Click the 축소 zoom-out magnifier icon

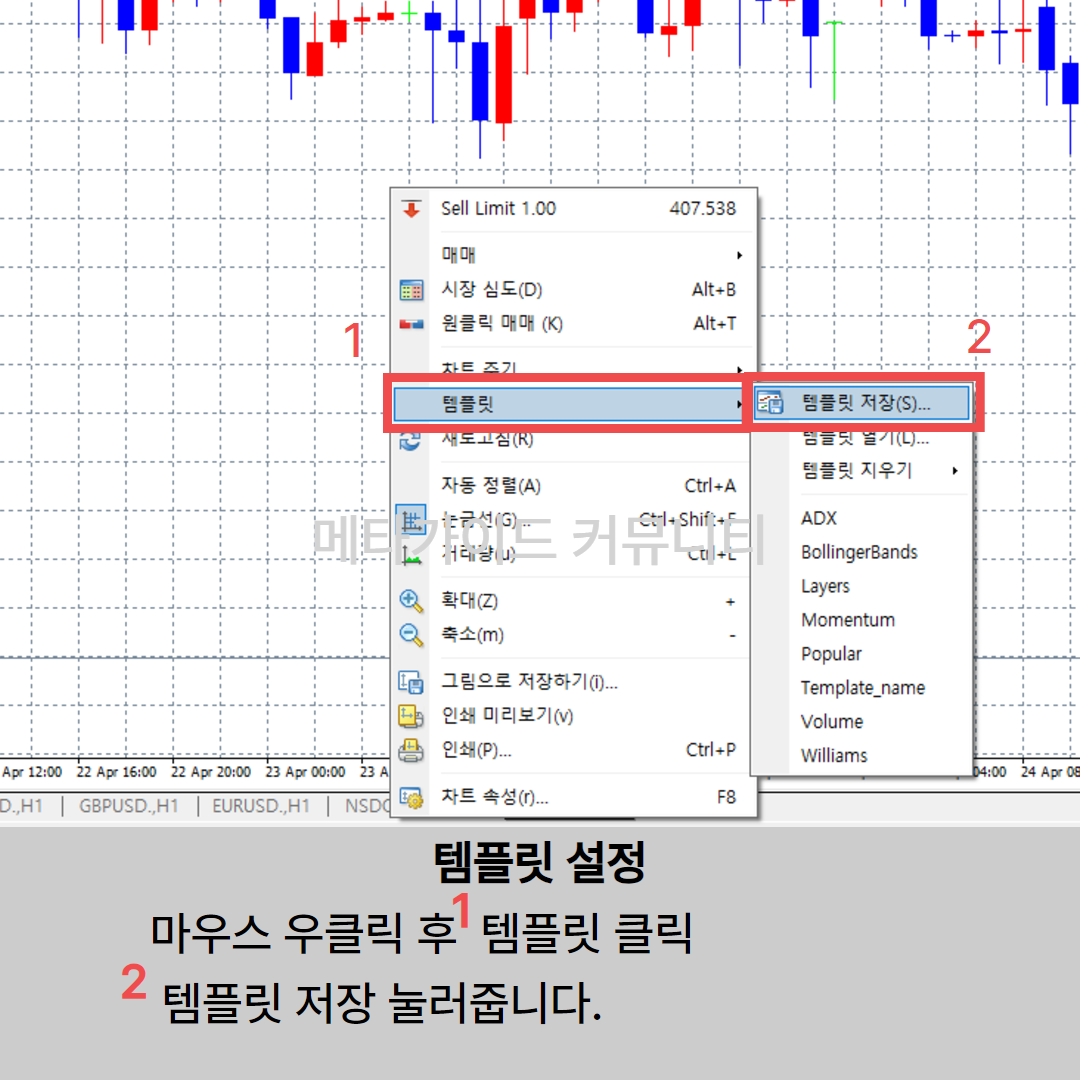pyautogui.click(x=411, y=635)
